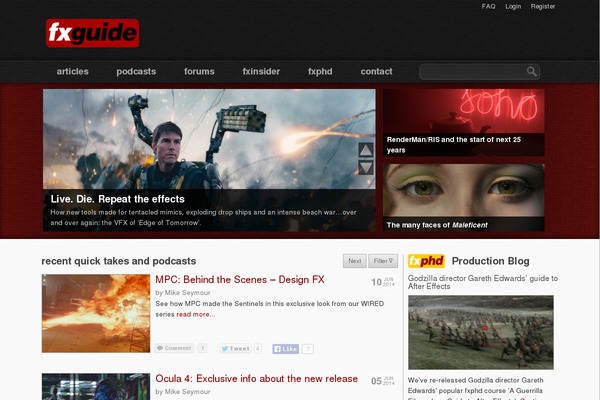Click the FAQ link
Image resolution: width=600 pixels, height=400 pixels.
(x=488, y=7)
